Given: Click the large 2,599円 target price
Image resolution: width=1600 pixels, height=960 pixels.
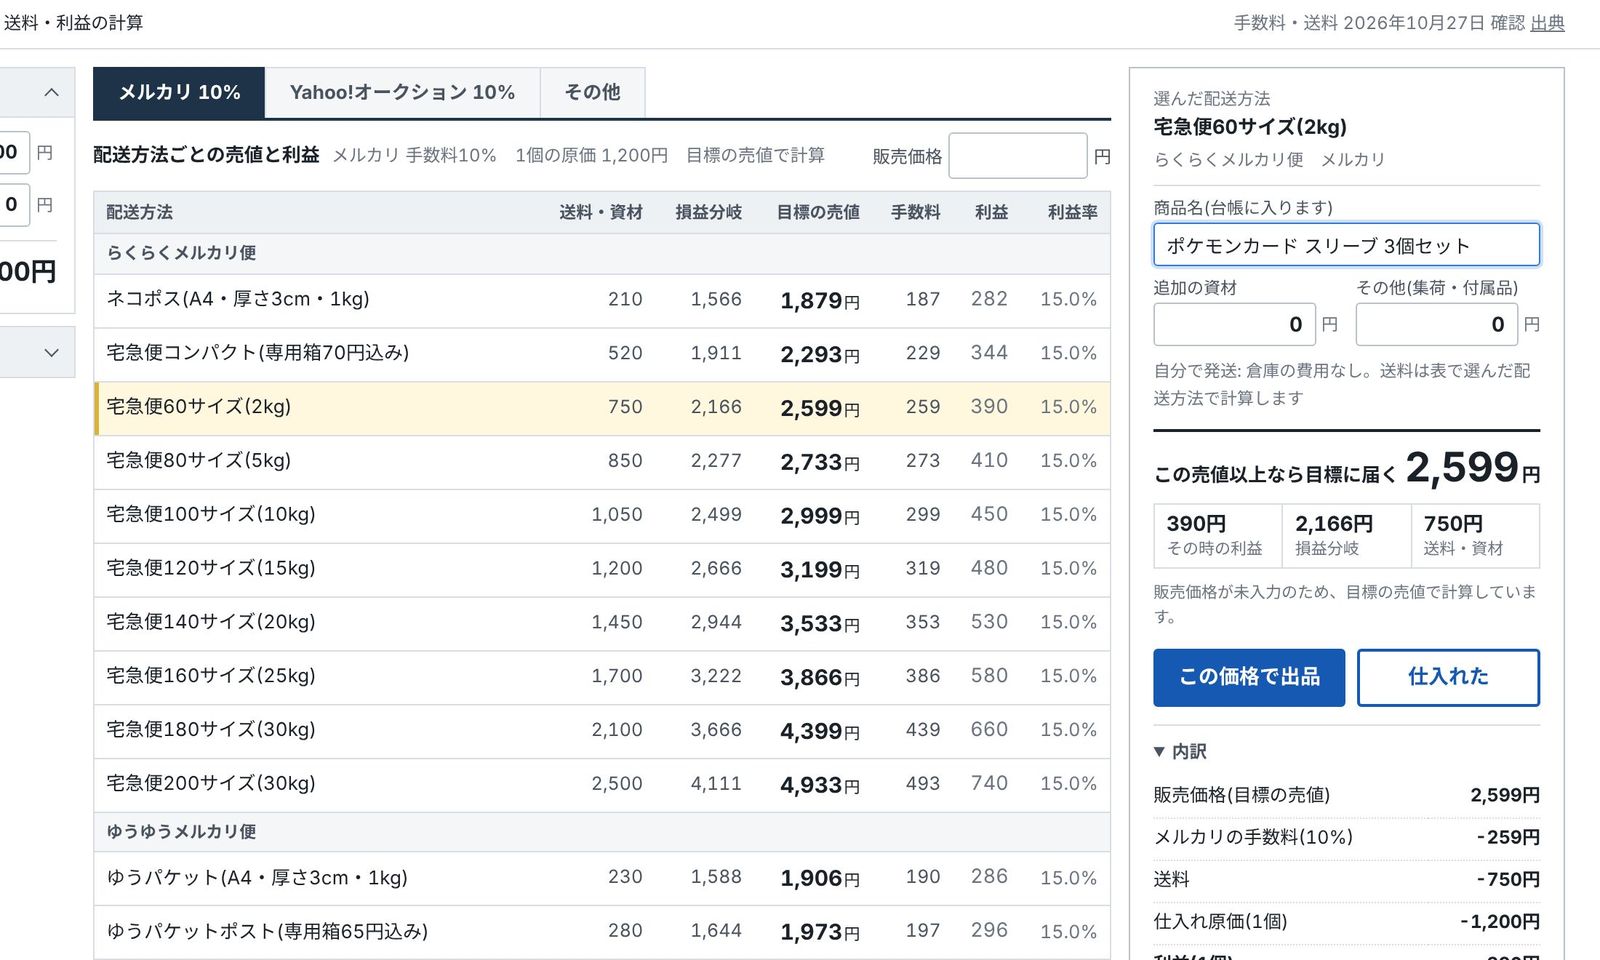Looking at the screenshot, I should (x=1472, y=468).
